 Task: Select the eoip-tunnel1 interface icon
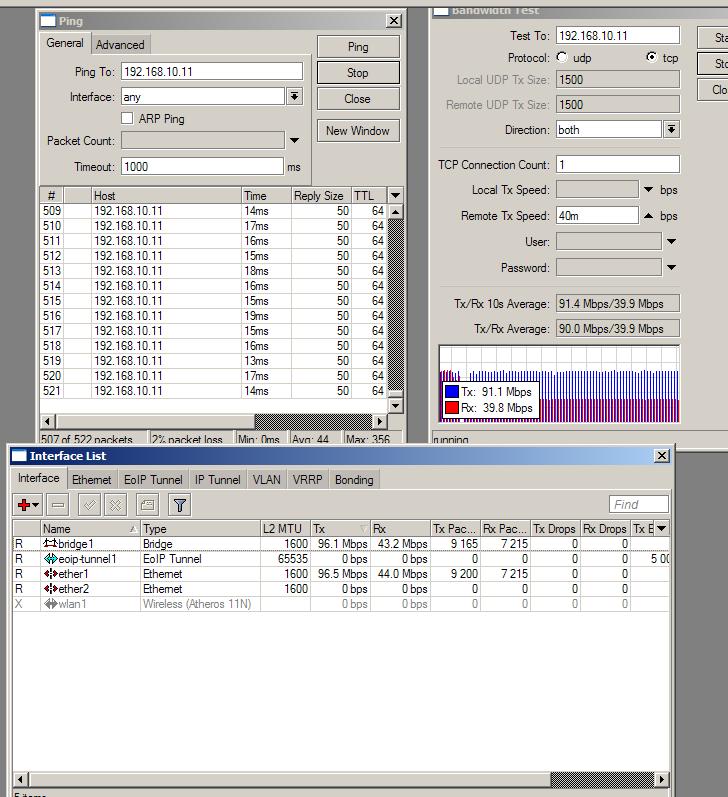pyautogui.click(x=50, y=559)
